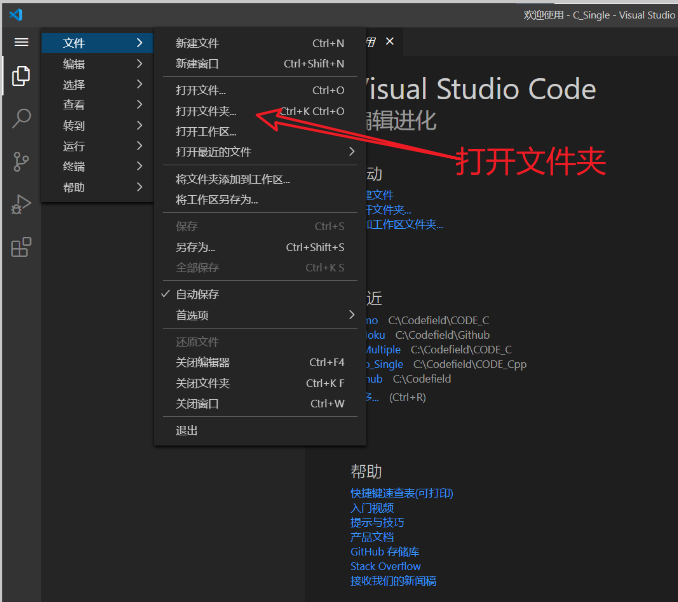This screenshot has height=602, width=678.
Task: Expand the 转到 submenu
Action: click(97, 125)
